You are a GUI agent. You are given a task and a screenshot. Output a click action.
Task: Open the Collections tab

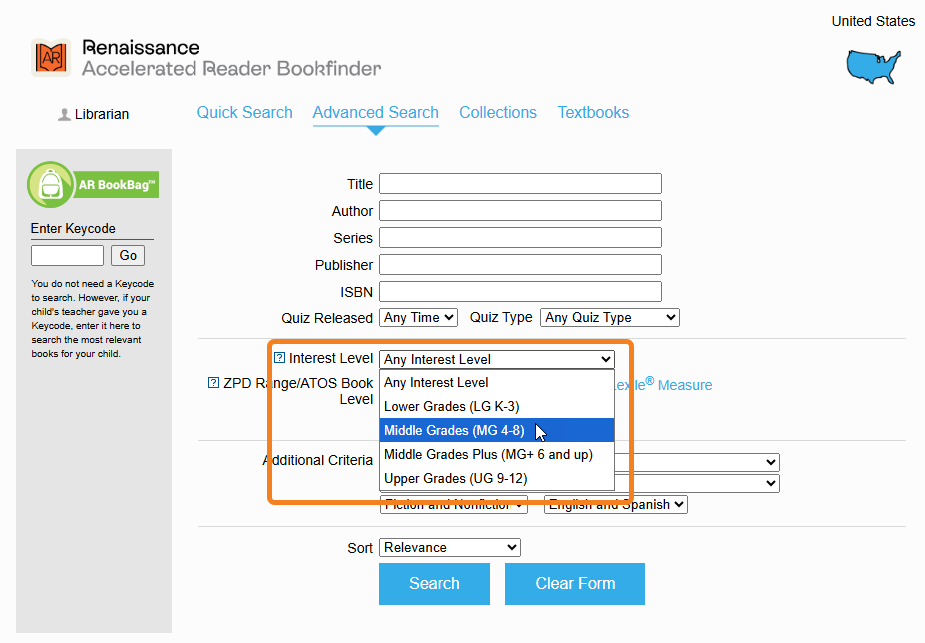498,113
